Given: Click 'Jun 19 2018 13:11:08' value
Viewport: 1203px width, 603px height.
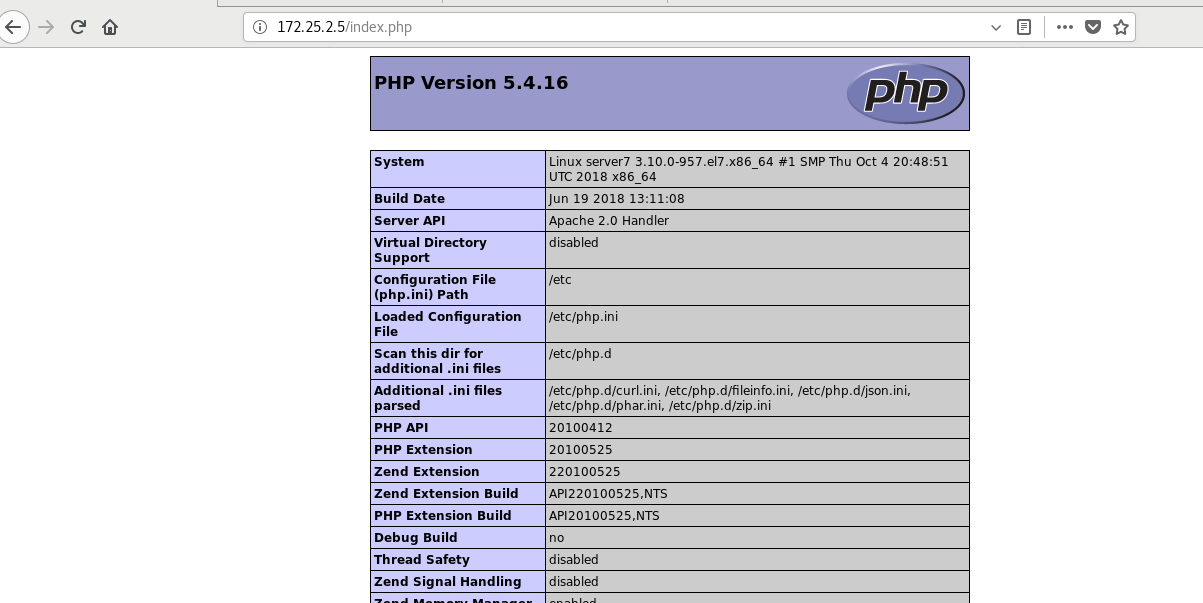Looking at the screenshot, I should click(x=616, y=199).
